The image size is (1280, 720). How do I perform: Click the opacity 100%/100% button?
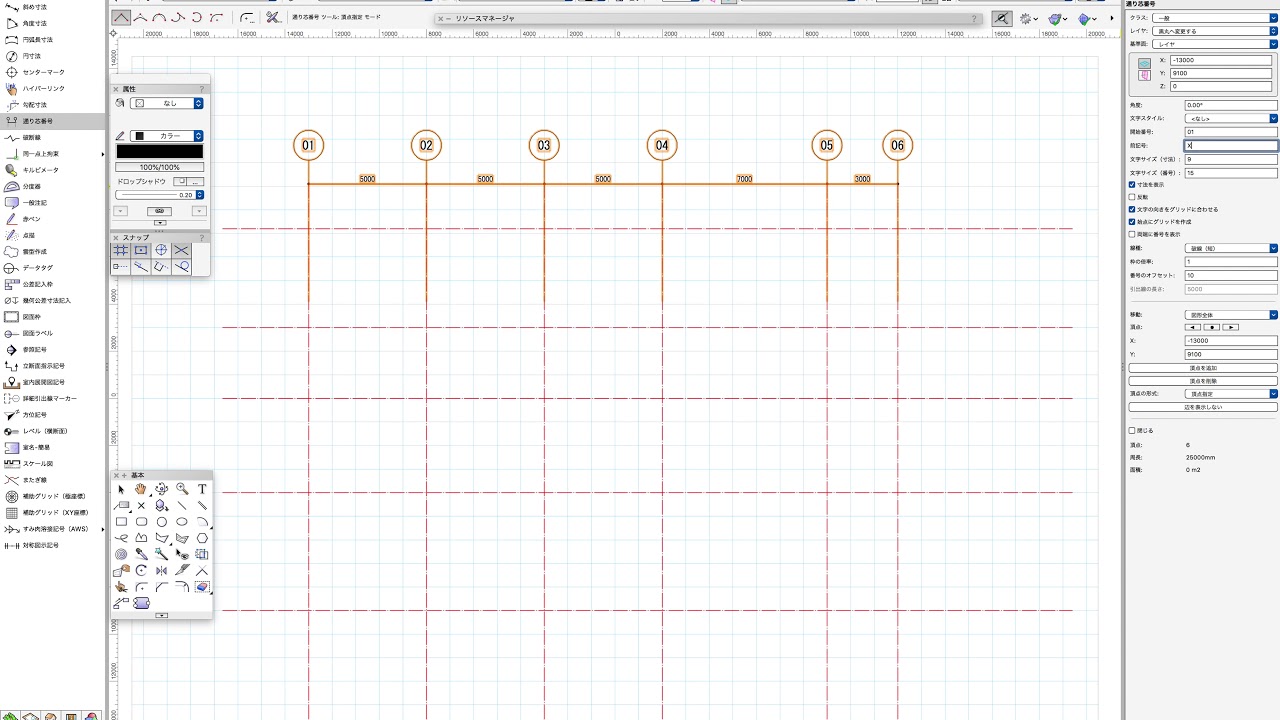(x=160, y=167)
